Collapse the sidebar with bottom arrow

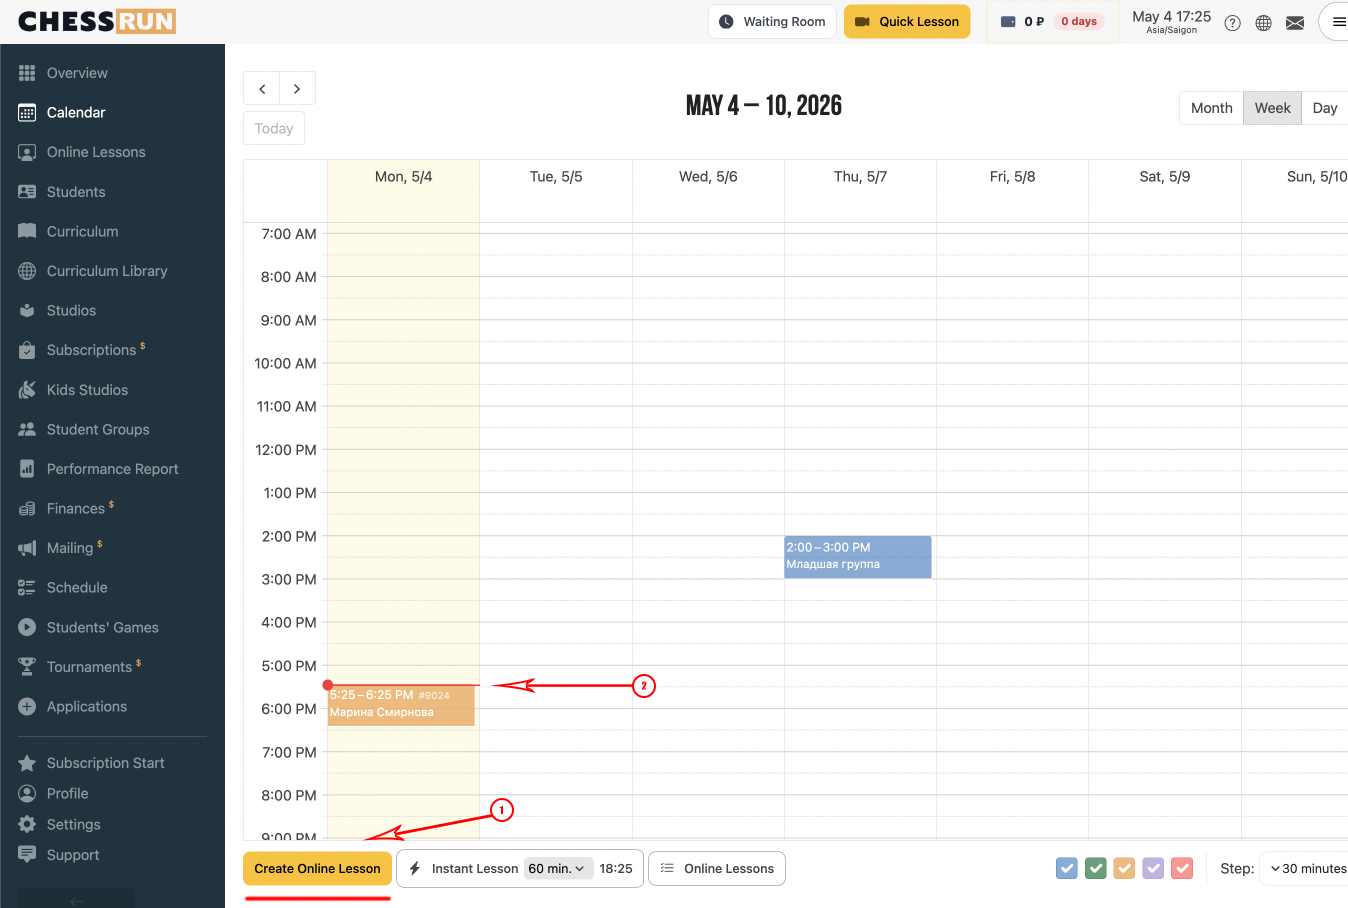(x=76, y=899)
